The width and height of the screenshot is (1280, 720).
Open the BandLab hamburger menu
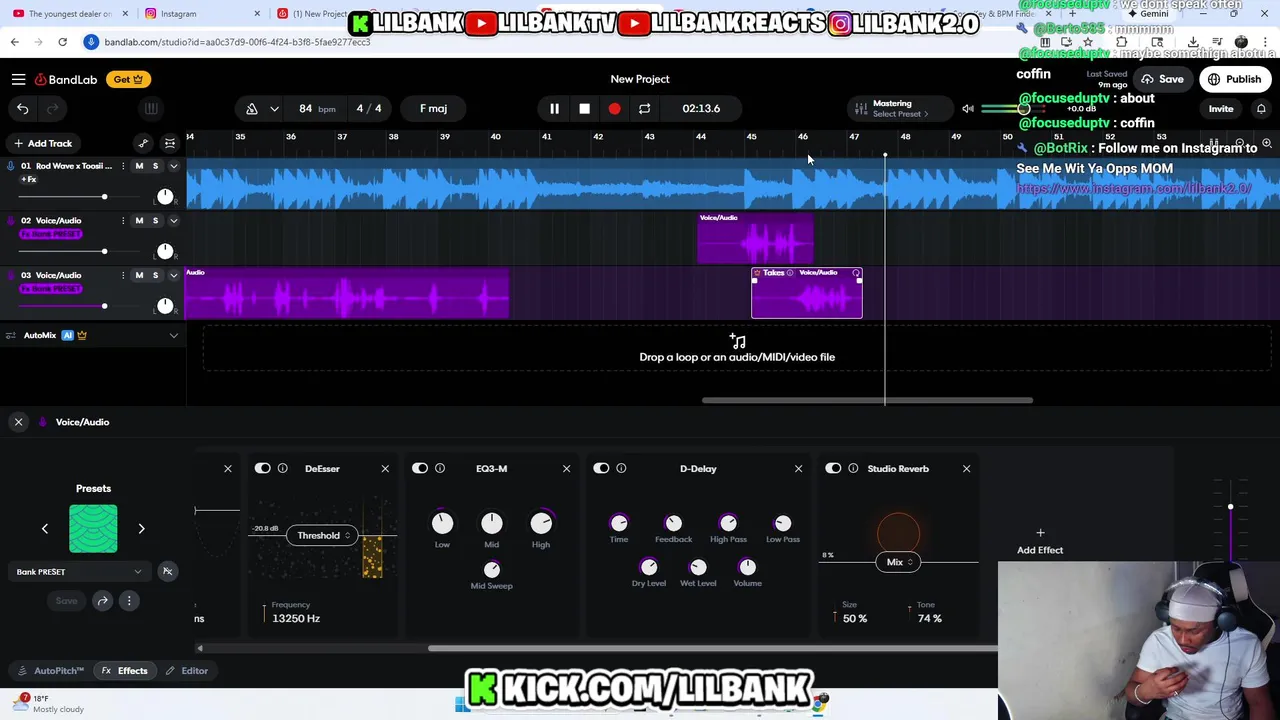[x=18, y=79]
